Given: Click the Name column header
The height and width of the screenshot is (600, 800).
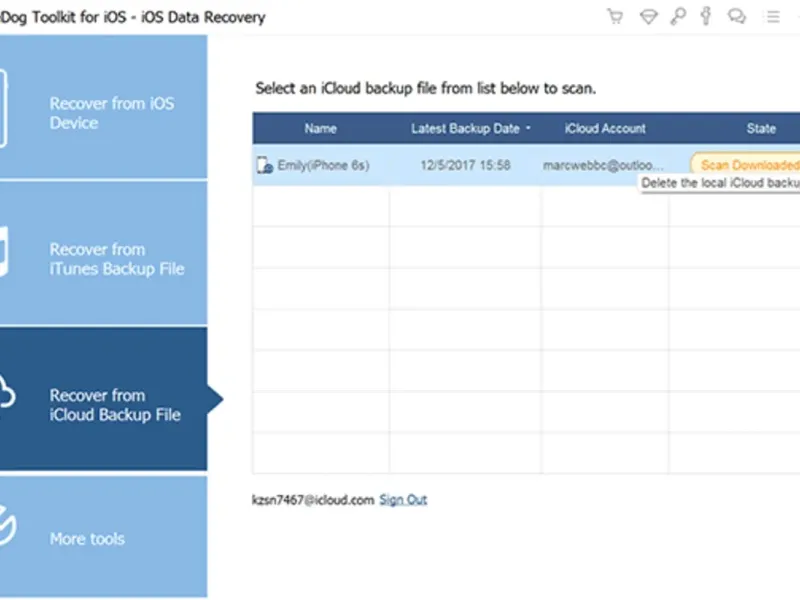Looking at the screenshot, I should click(321, 129).
